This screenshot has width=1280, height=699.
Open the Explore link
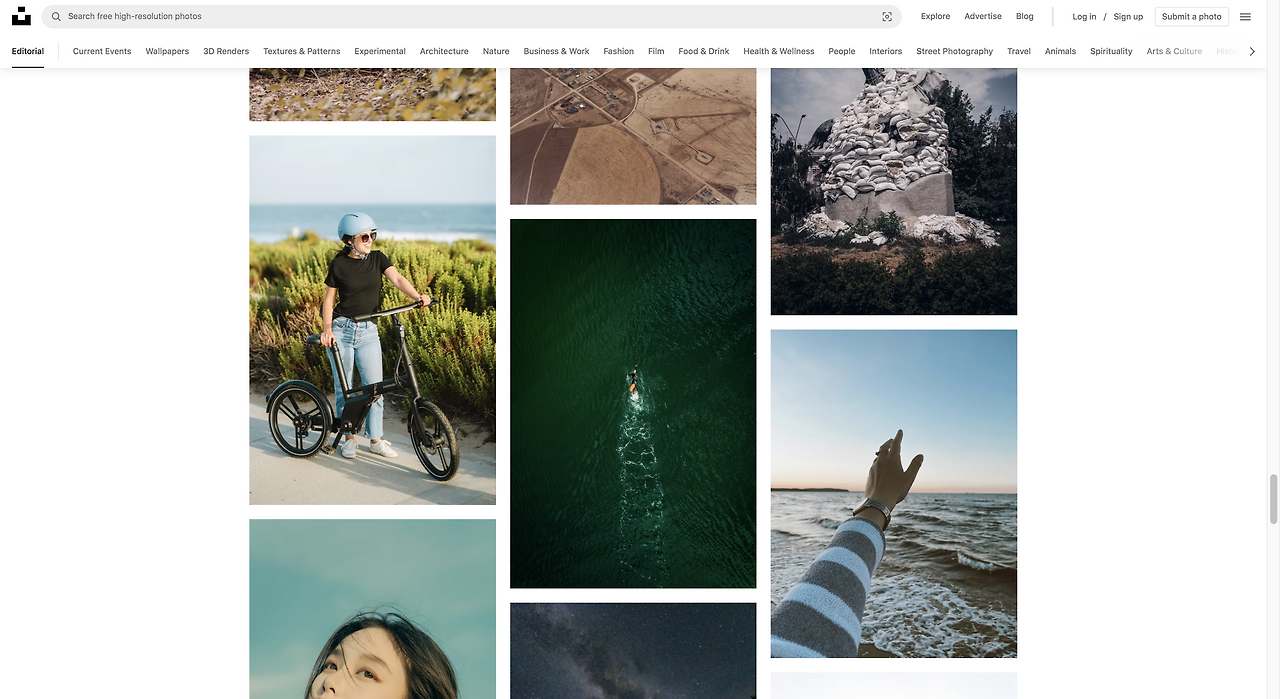[936, 16]
